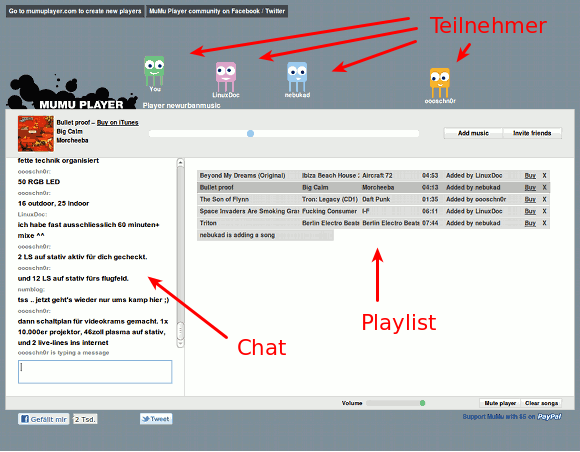Remove Space Invaders song with its X
The image size is (580, 452).
tap(544, 211)
